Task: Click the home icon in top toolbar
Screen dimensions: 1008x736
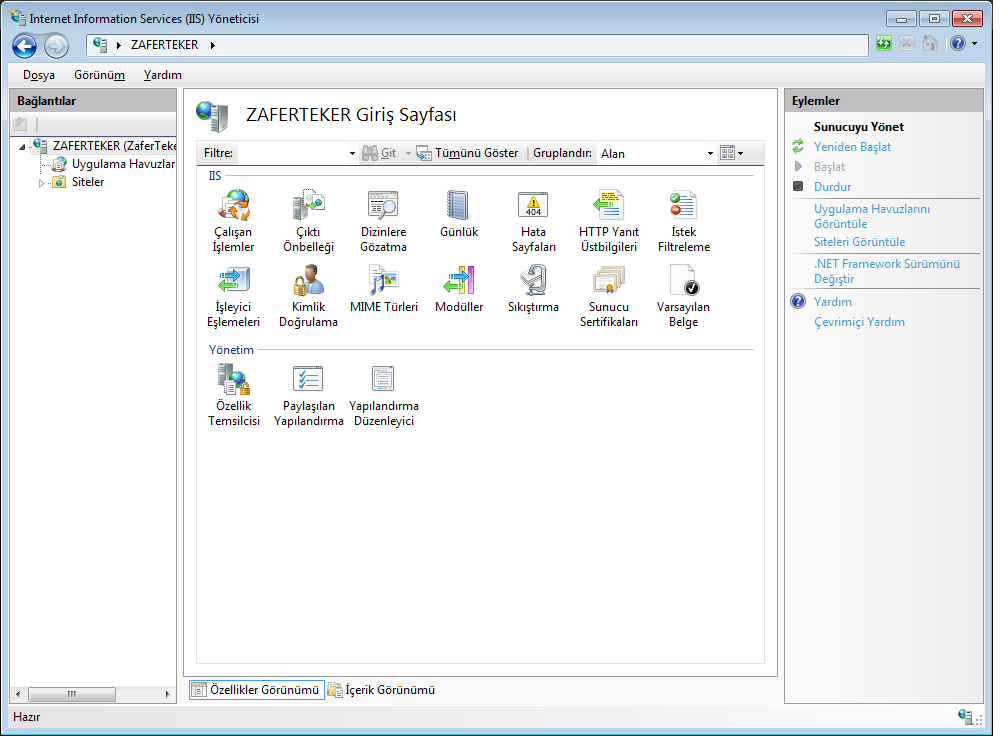Action: point(930,44)
